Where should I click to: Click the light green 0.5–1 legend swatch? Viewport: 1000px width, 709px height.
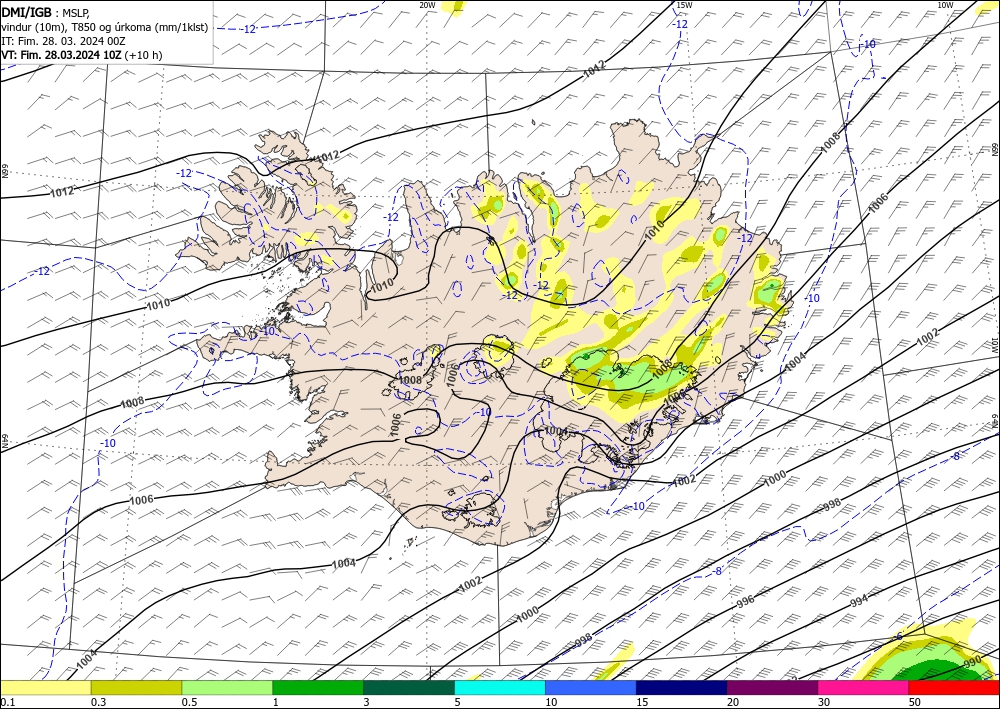[x=227, y=687]
